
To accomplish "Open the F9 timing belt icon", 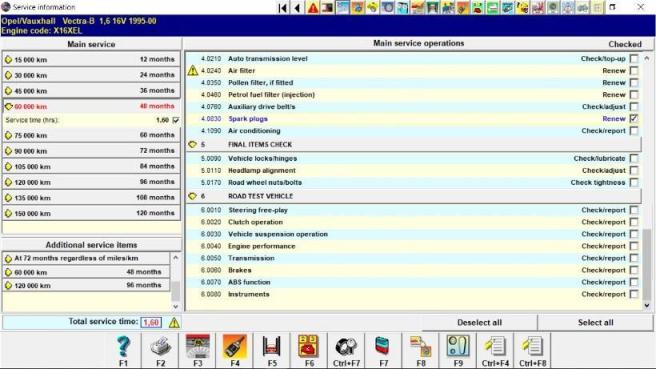I will 458,346.
